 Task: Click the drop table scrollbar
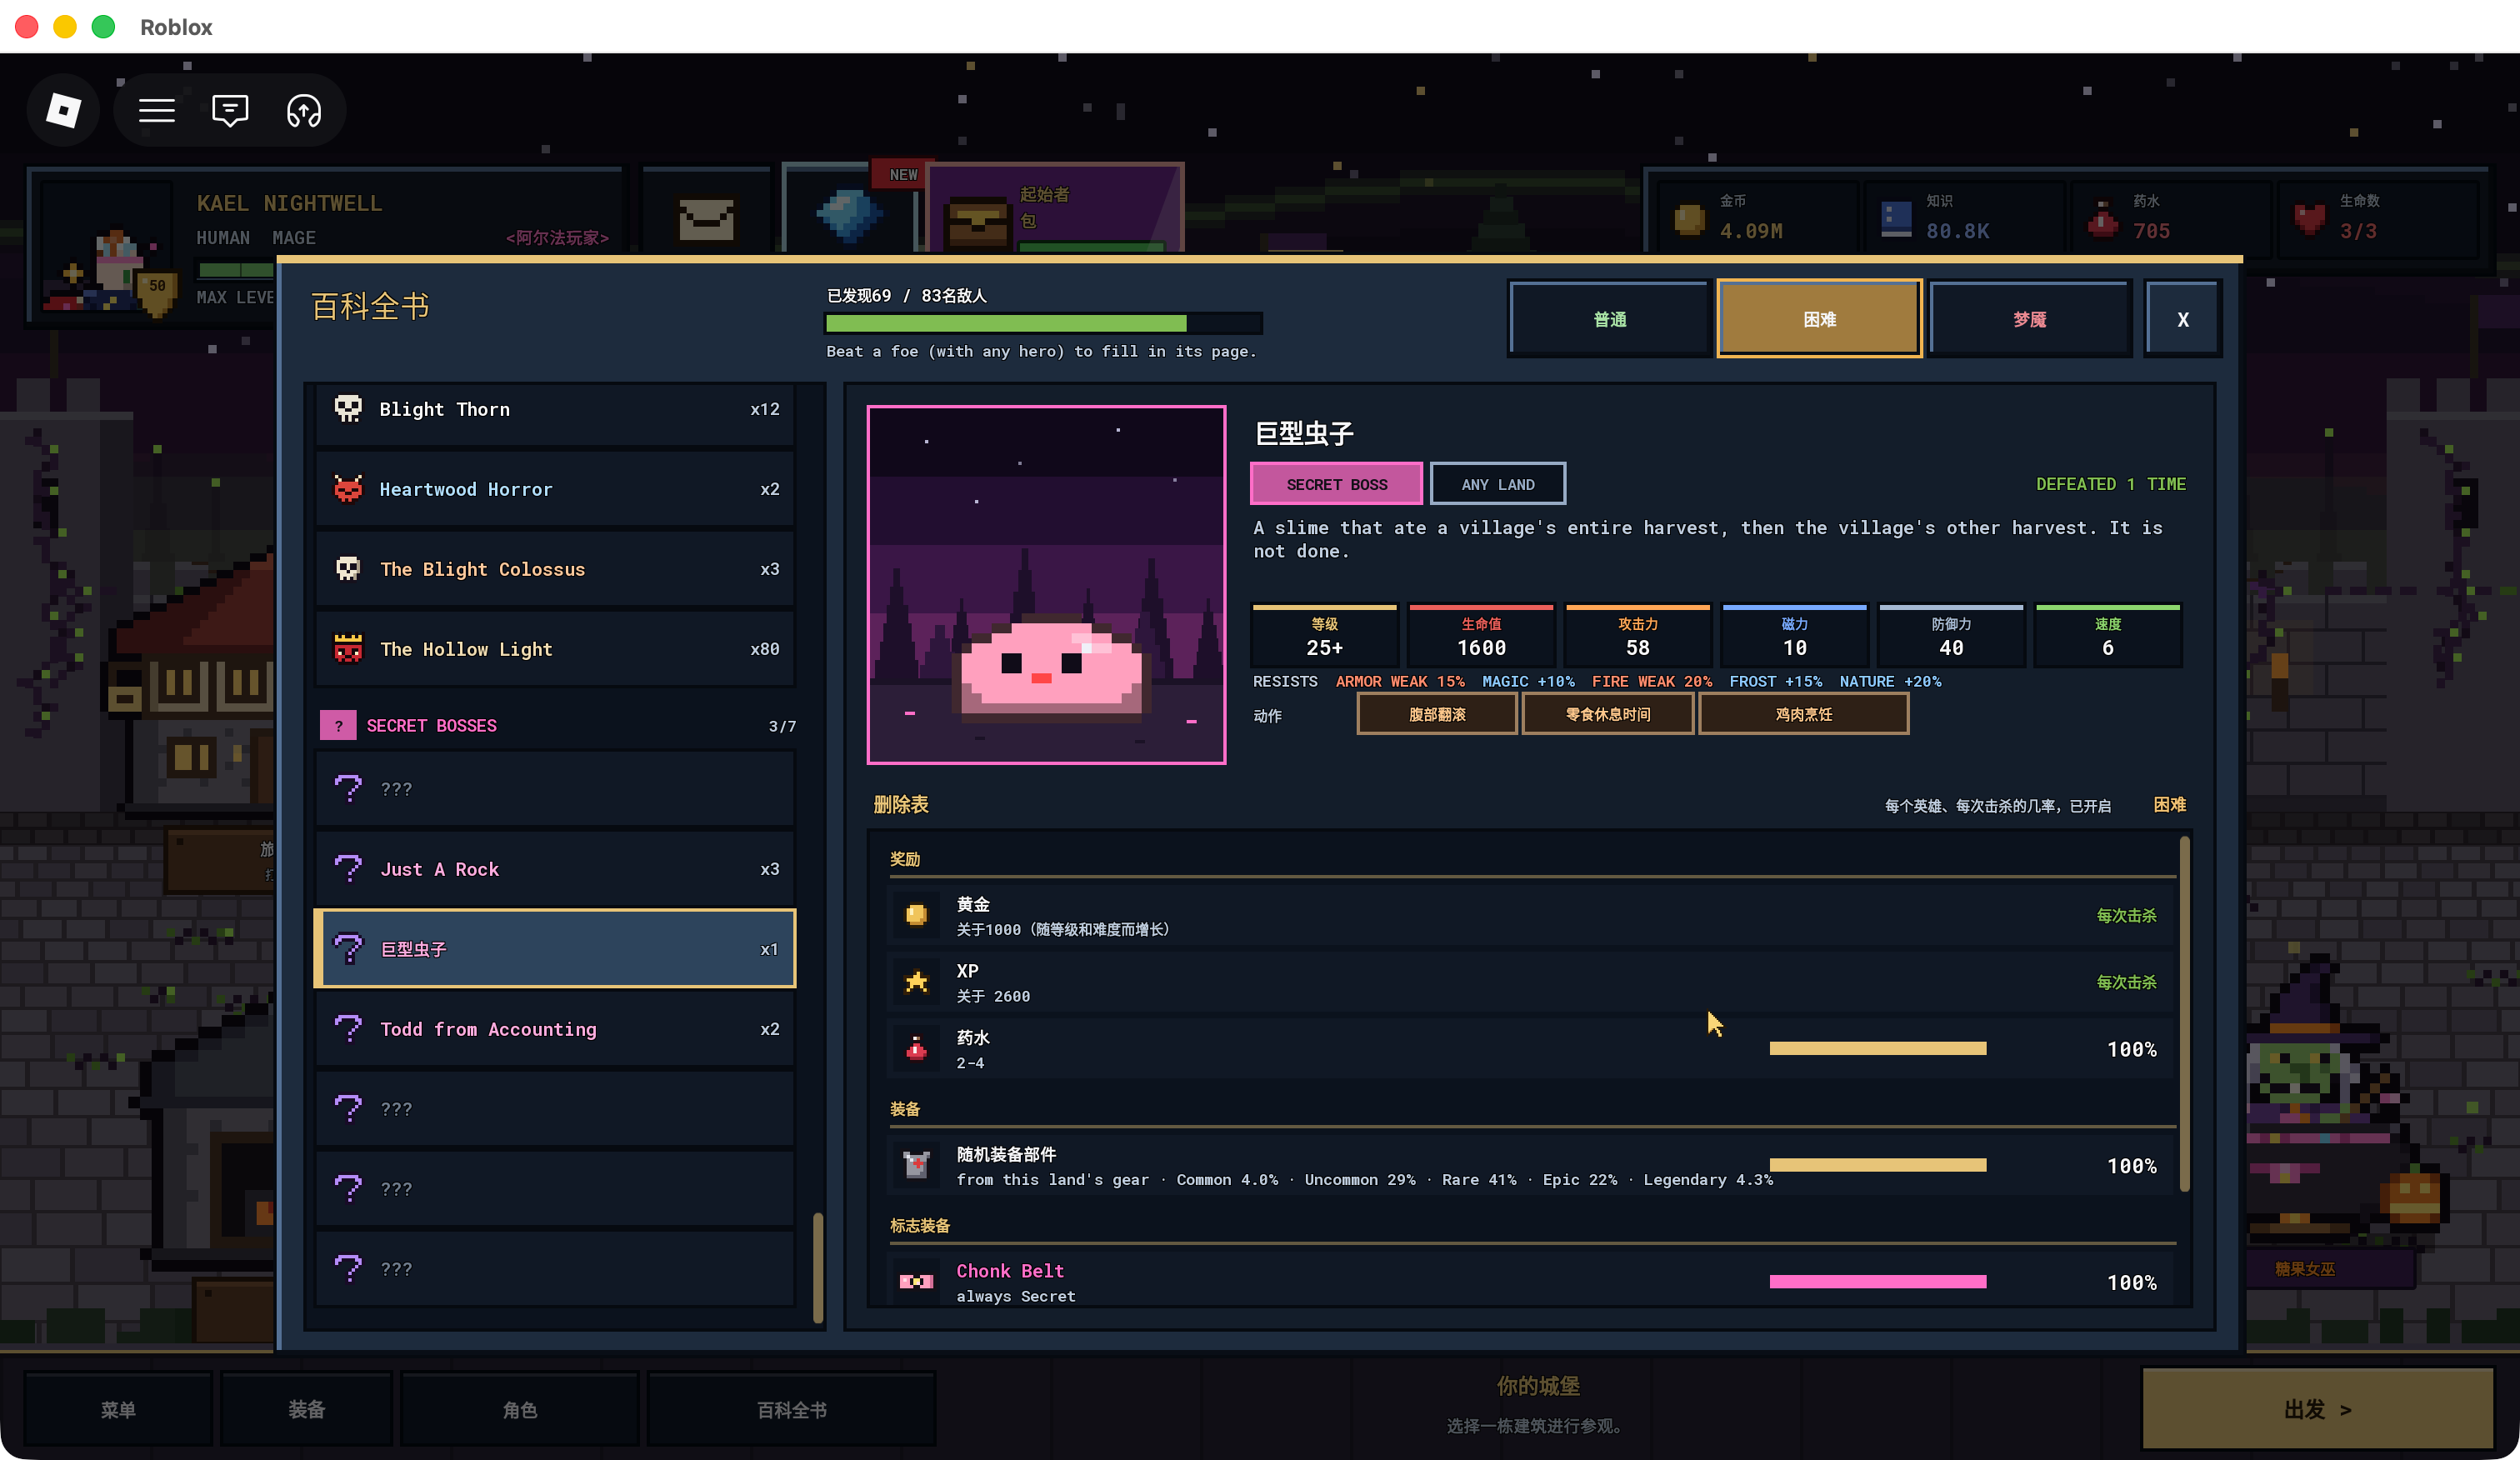coord(2184,1014)
